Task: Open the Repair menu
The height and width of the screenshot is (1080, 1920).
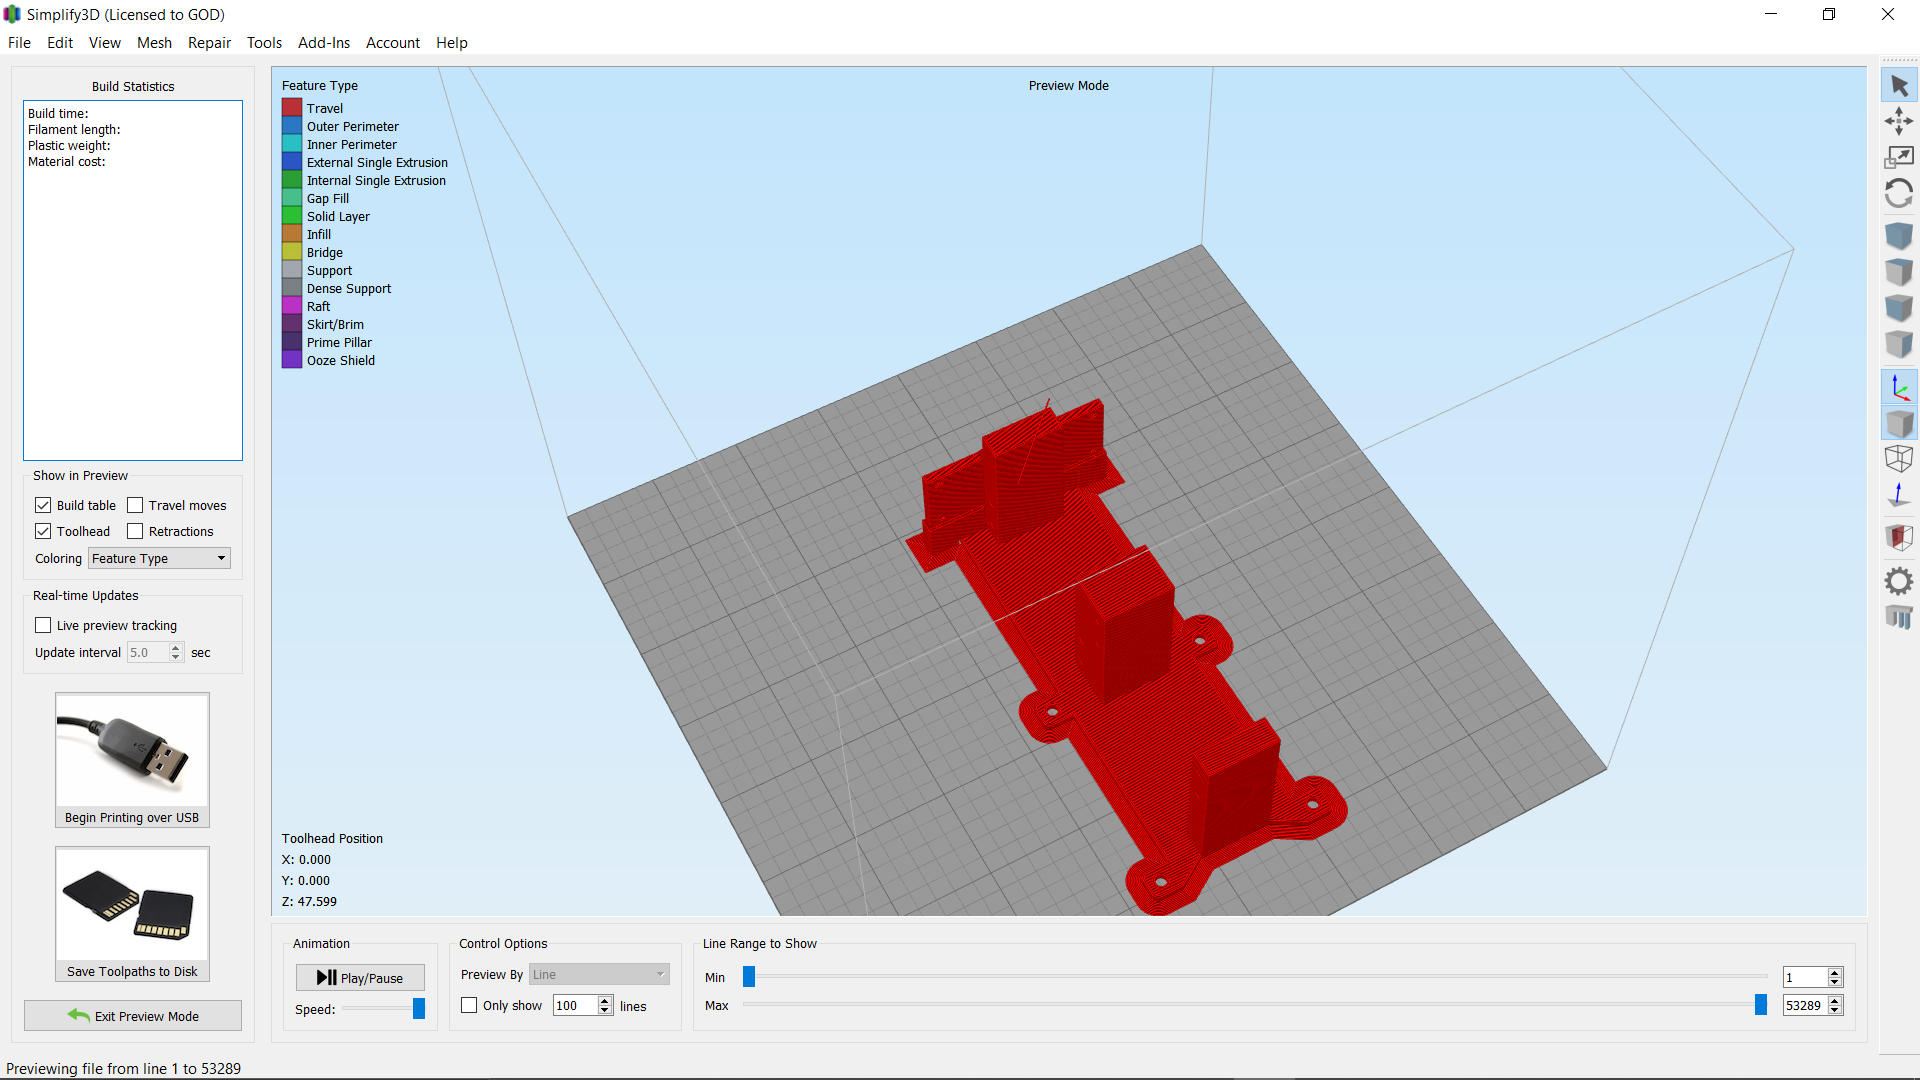Action: (x=209, y=42)
